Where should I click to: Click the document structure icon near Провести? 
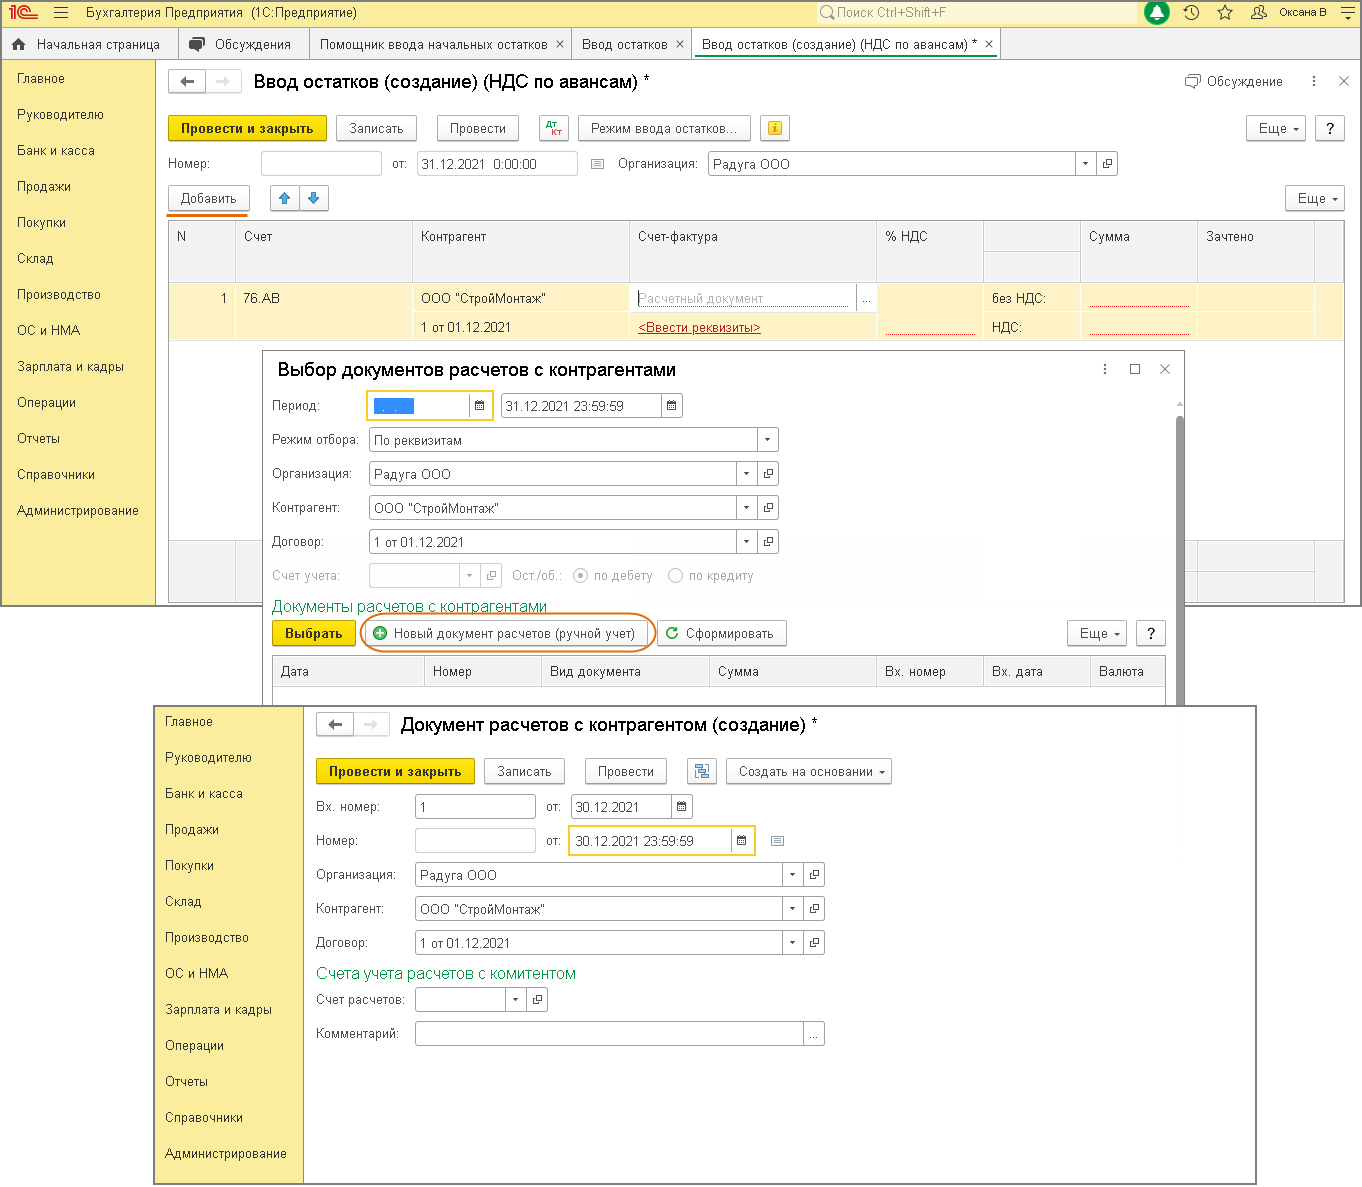pyautogui.click(x=702, y=771)
